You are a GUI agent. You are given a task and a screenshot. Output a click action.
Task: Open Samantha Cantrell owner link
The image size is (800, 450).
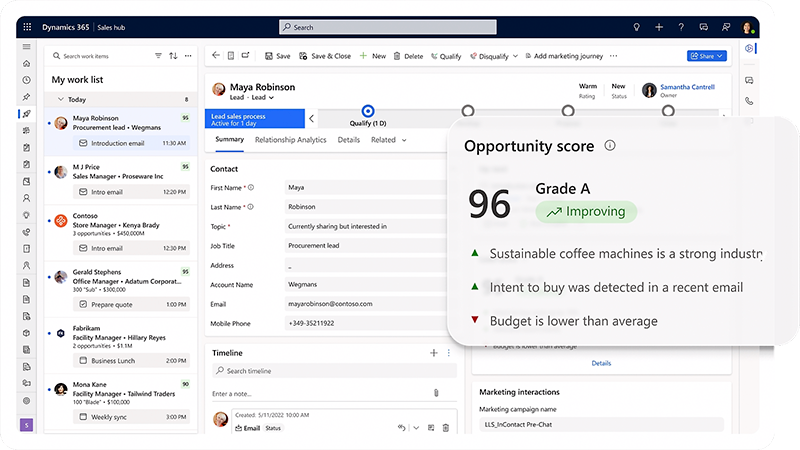687,87
